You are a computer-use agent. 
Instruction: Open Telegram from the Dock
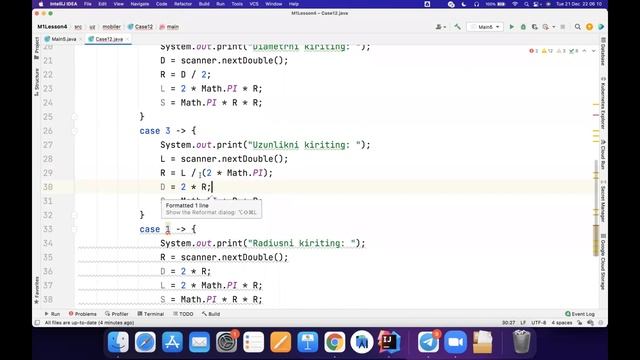point(428,342)
